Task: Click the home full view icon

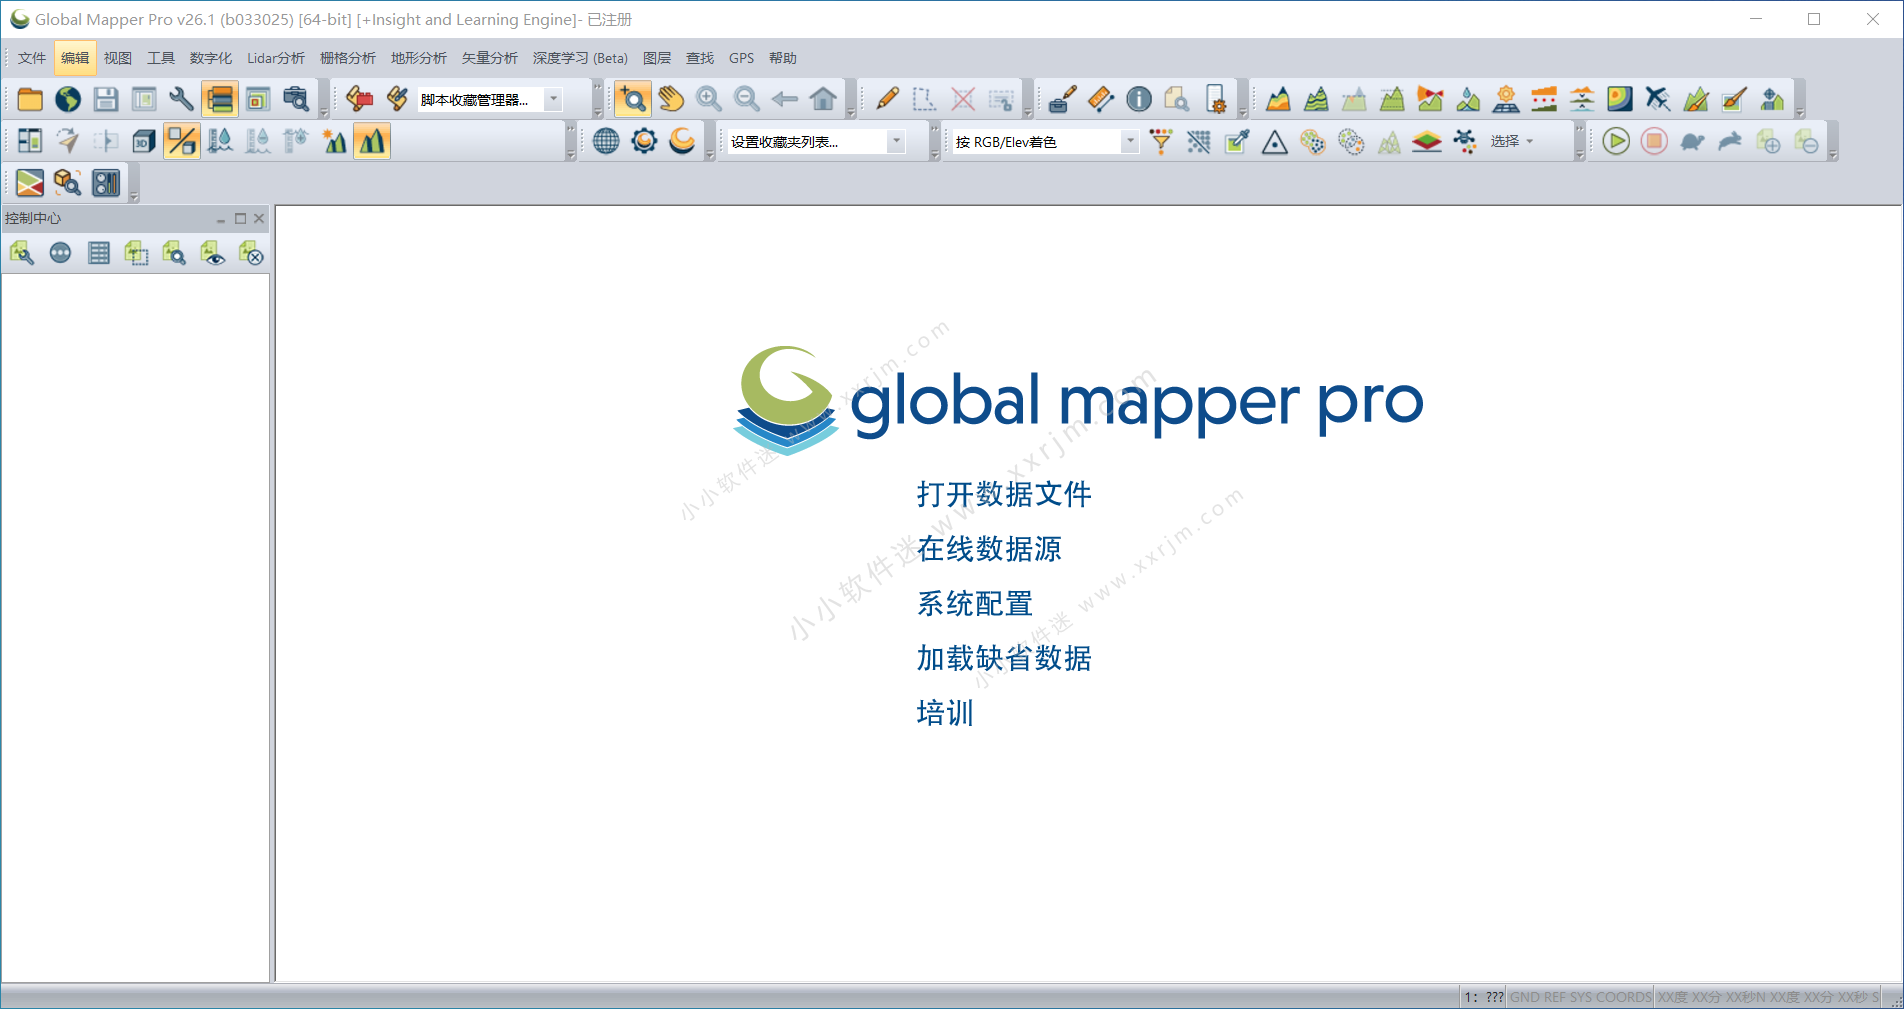Action: 823,99
